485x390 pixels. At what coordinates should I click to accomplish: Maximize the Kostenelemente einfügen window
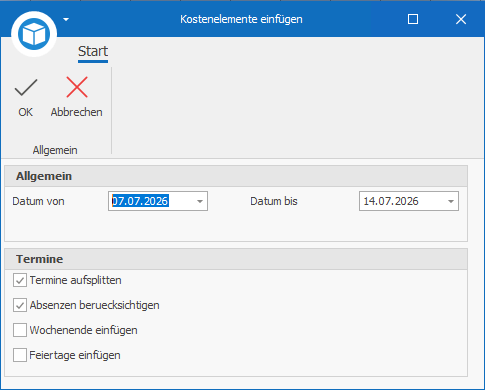tap(413, 19)
